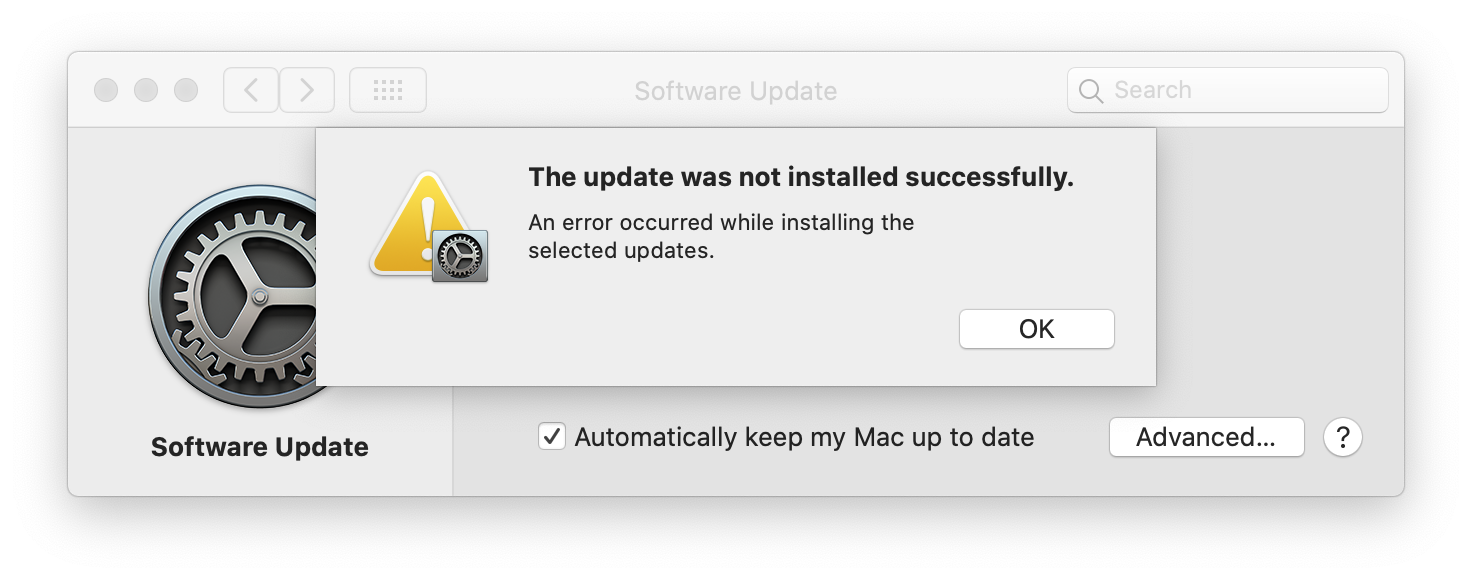Image resolution: width=1472 pixels, height=580 pixels.
Task: Open help with the question mark button
Action: pyautogui.click(x=1343, y=437)
